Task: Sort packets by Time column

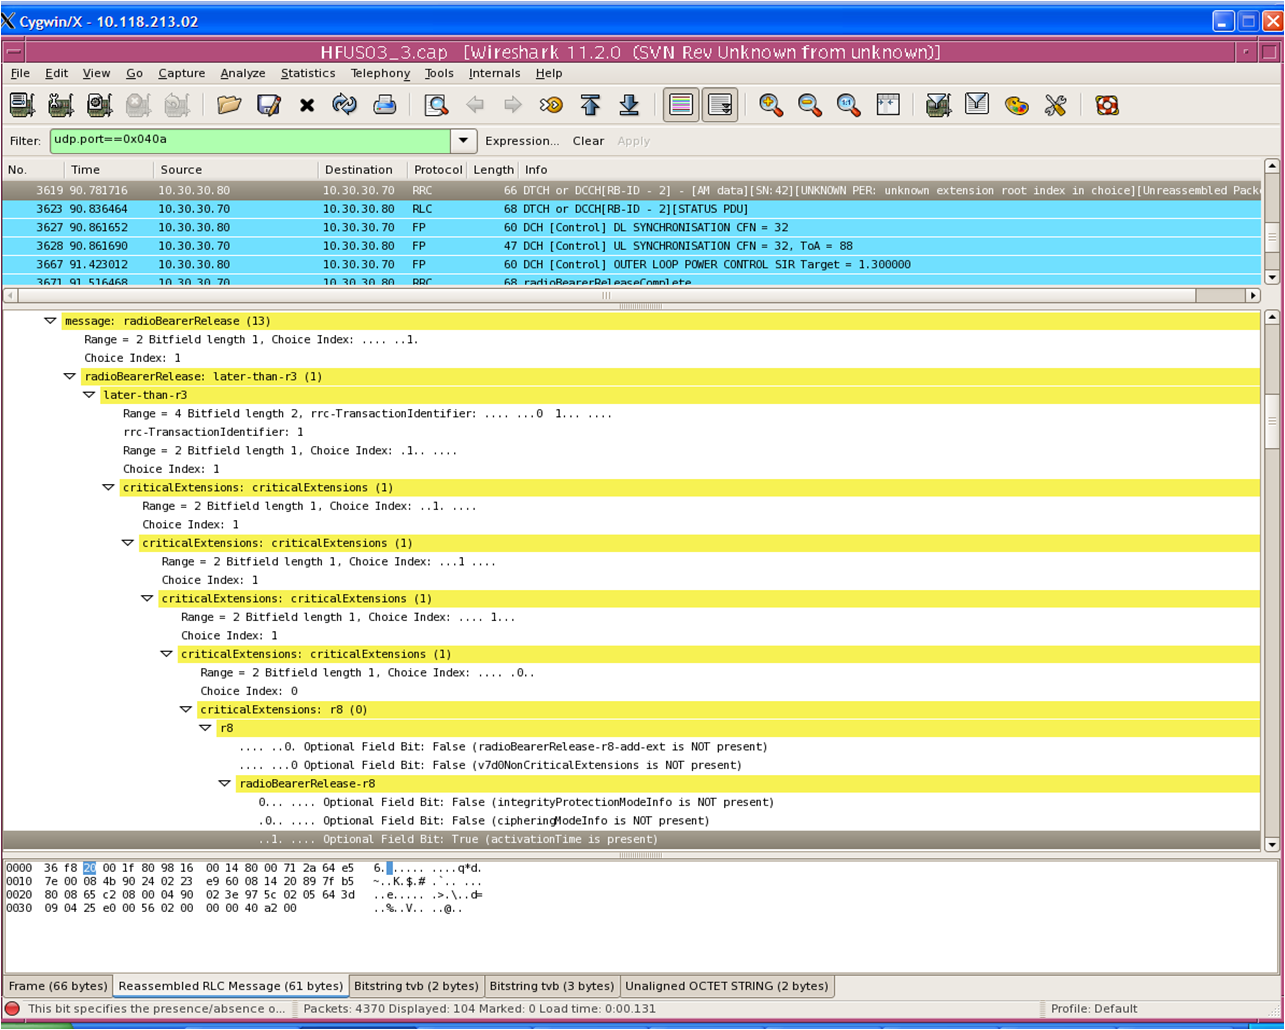Action: [108, 169]
